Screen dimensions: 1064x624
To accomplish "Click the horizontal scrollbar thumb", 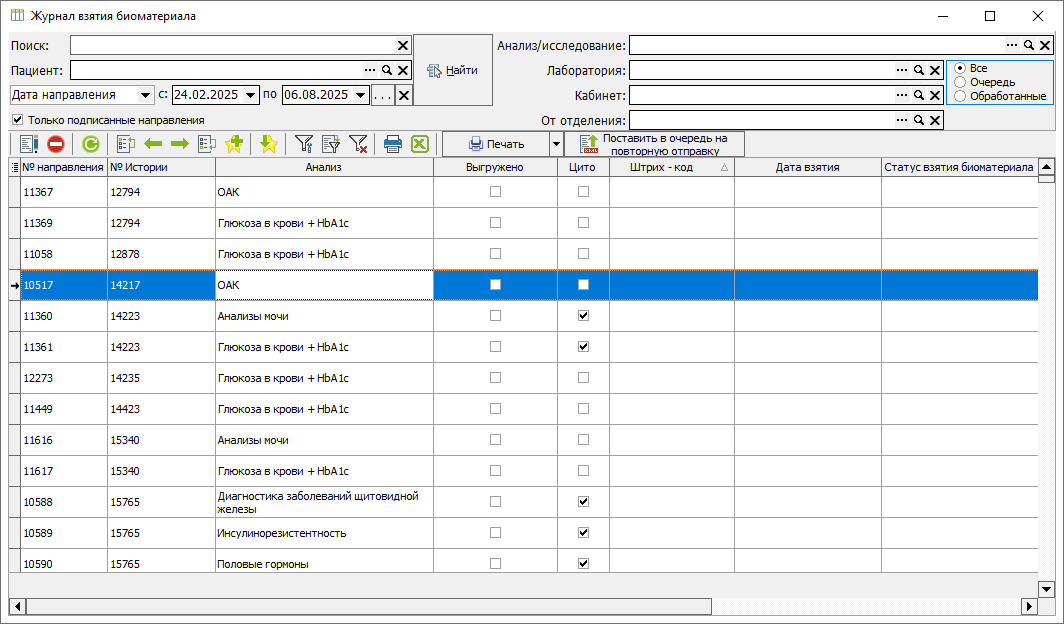I will 368,606.
